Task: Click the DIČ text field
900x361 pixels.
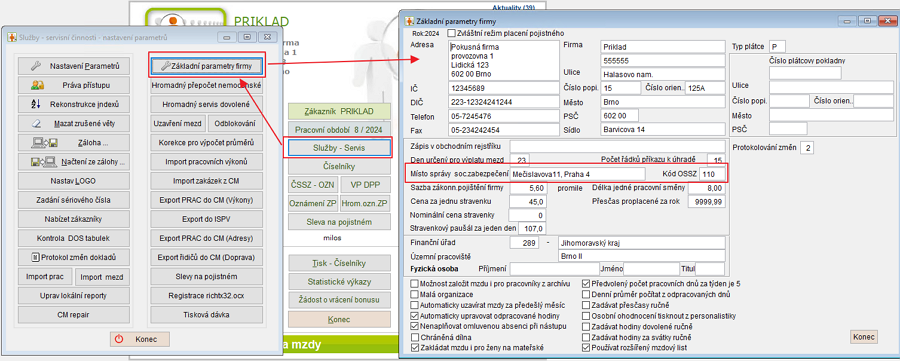Action: point(502,102)
